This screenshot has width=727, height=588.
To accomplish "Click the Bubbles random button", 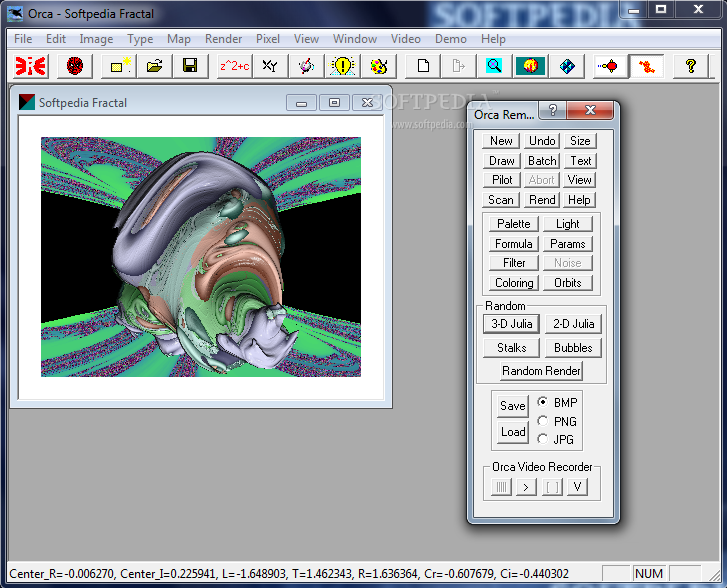I will tap(574, 348).
